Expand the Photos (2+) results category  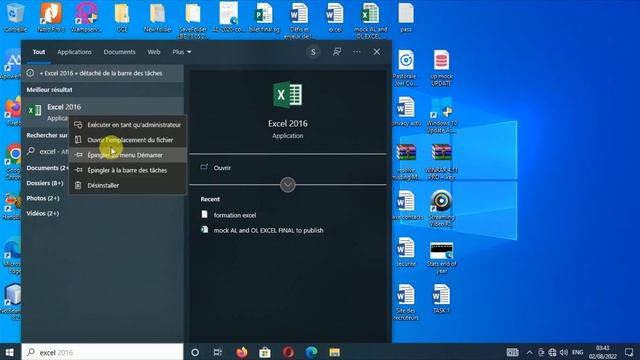coord(43,198)
